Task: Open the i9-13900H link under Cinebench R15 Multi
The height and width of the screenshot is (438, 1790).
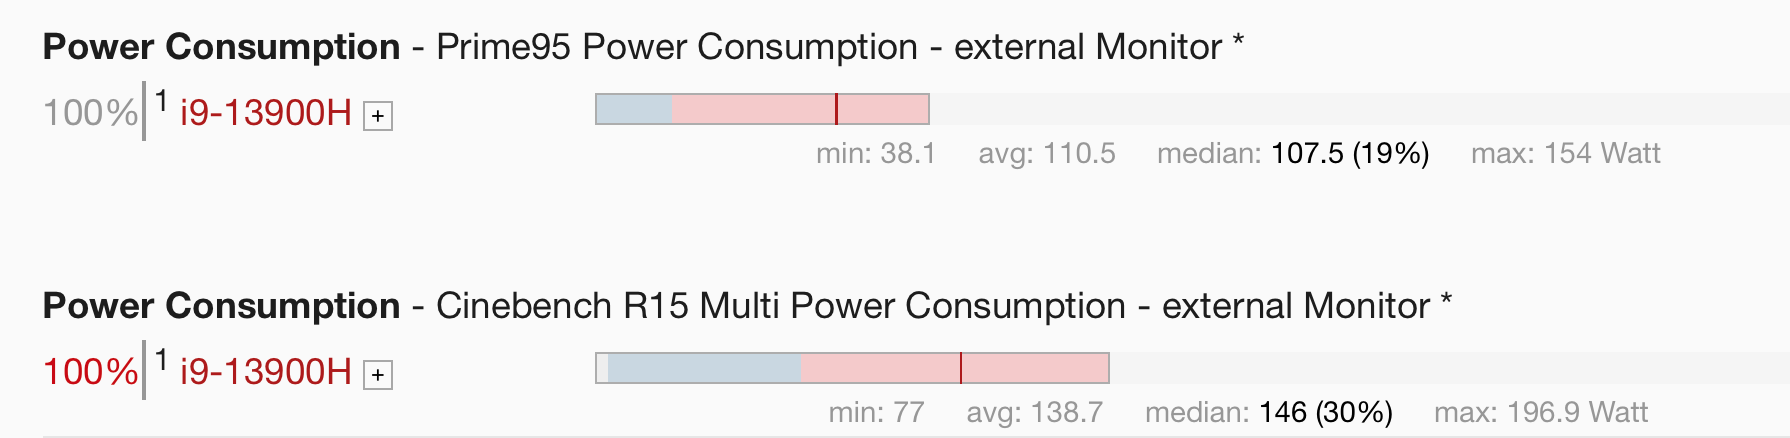Action: [x=265, y=372]
